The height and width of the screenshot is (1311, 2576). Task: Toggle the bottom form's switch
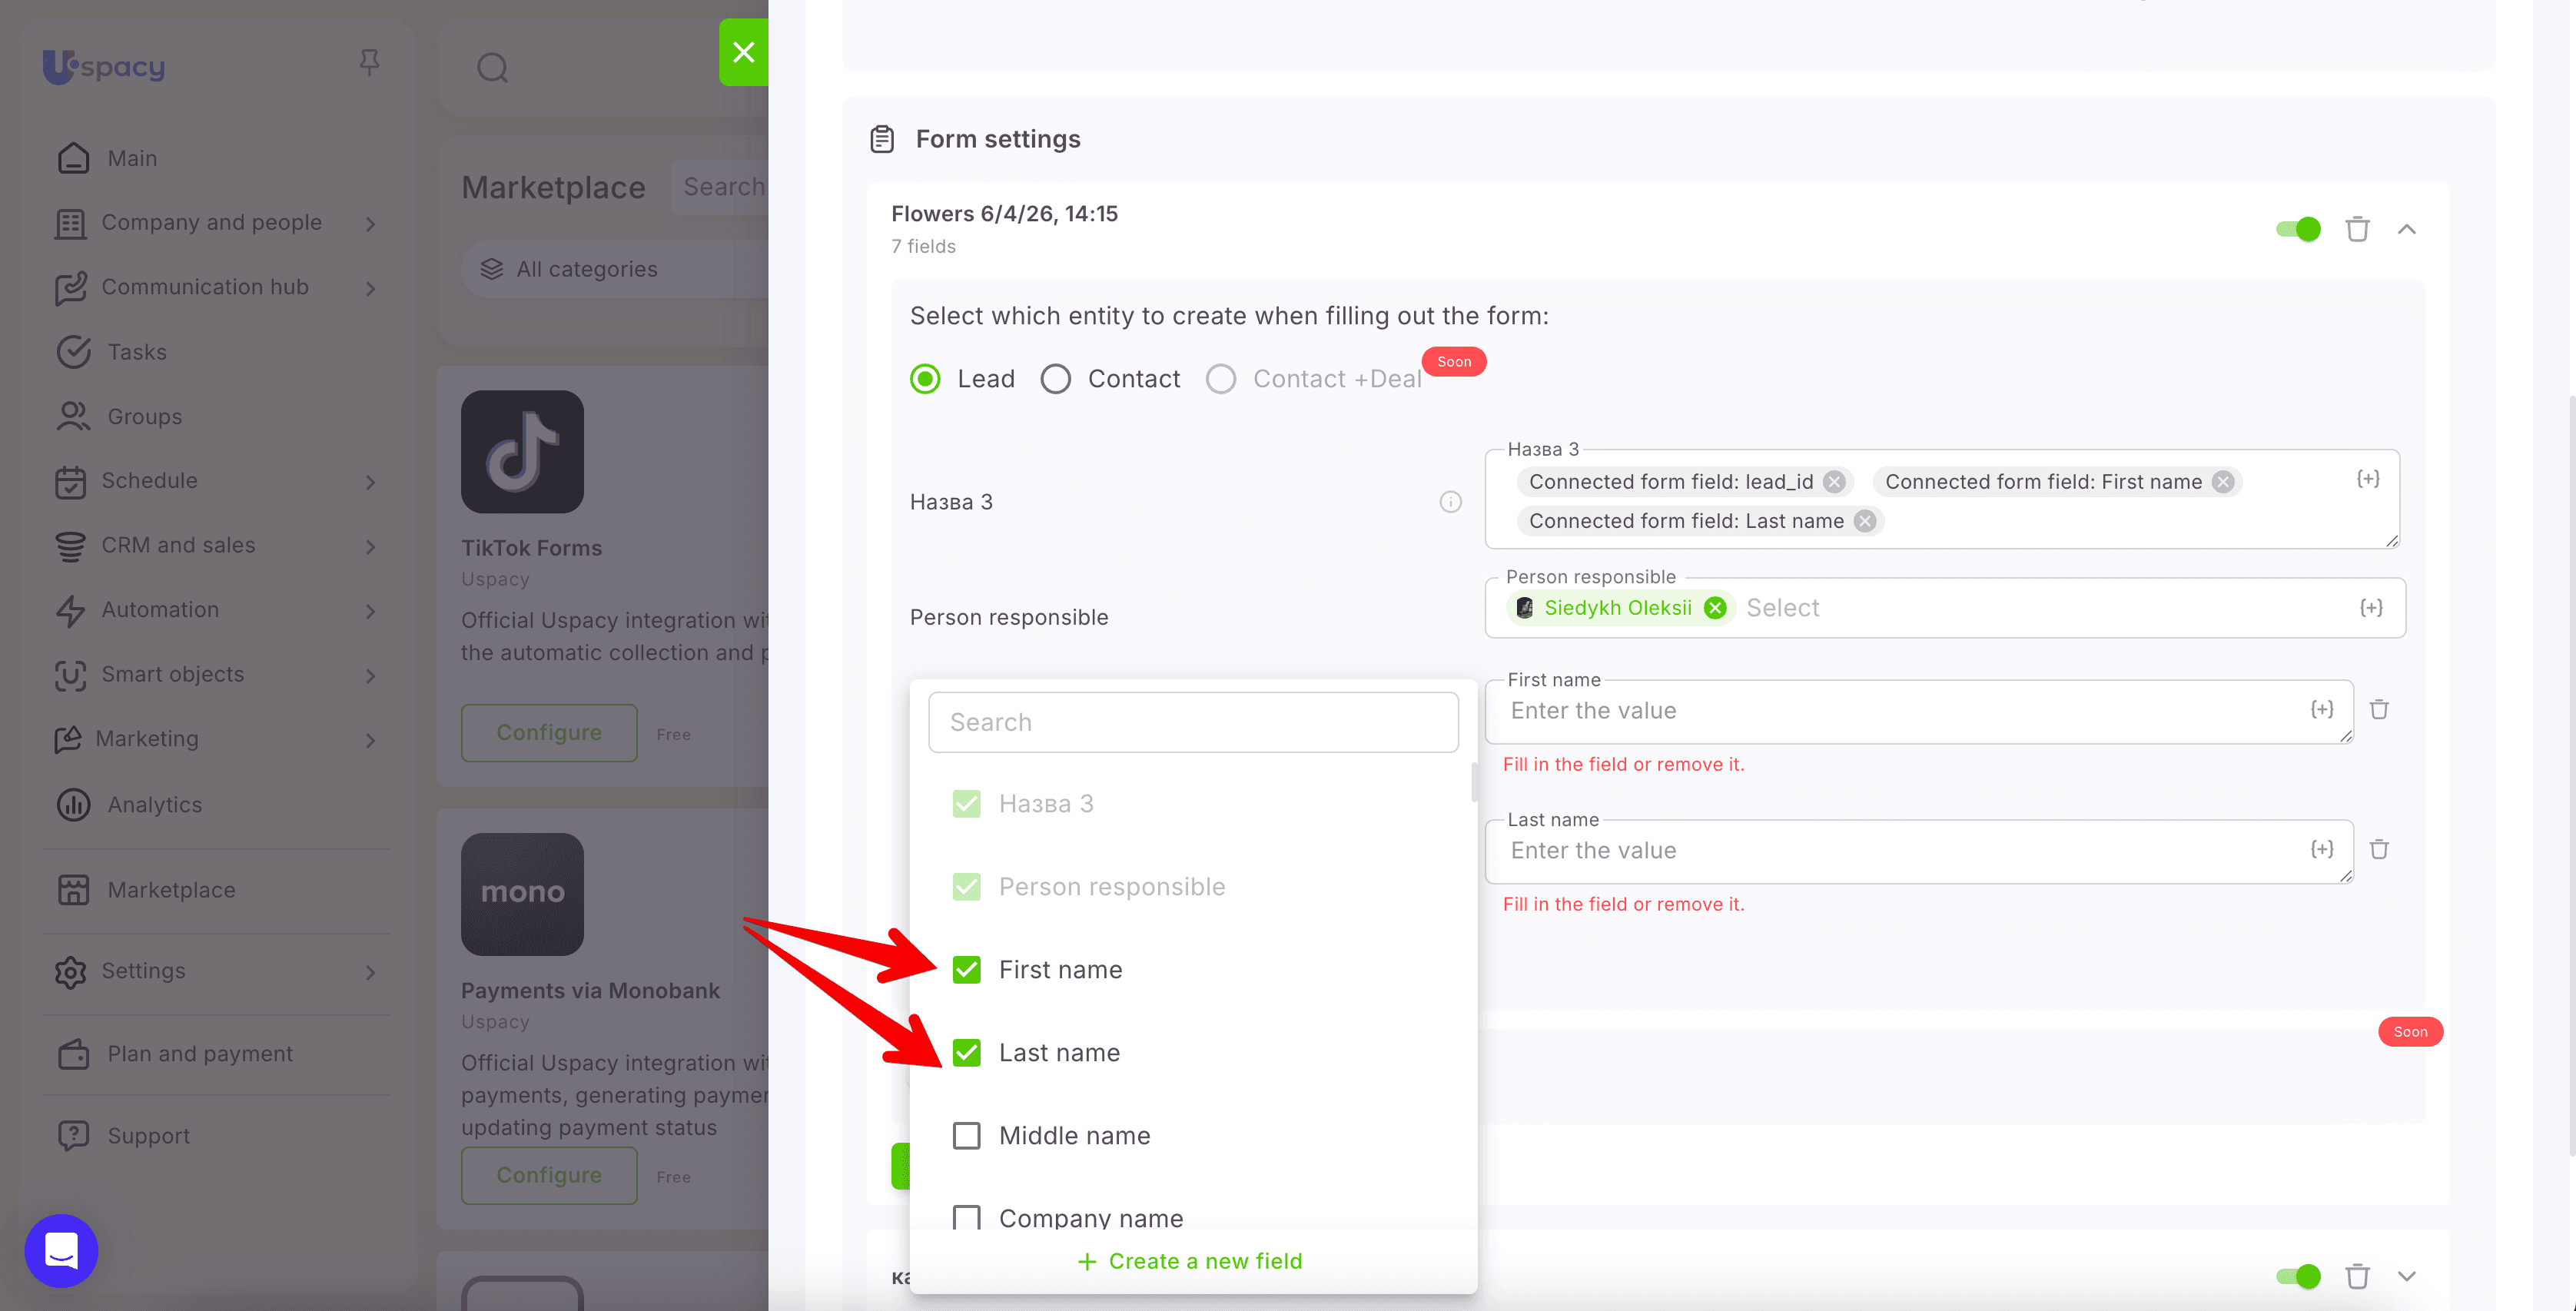click(x=2298, y=1276)
